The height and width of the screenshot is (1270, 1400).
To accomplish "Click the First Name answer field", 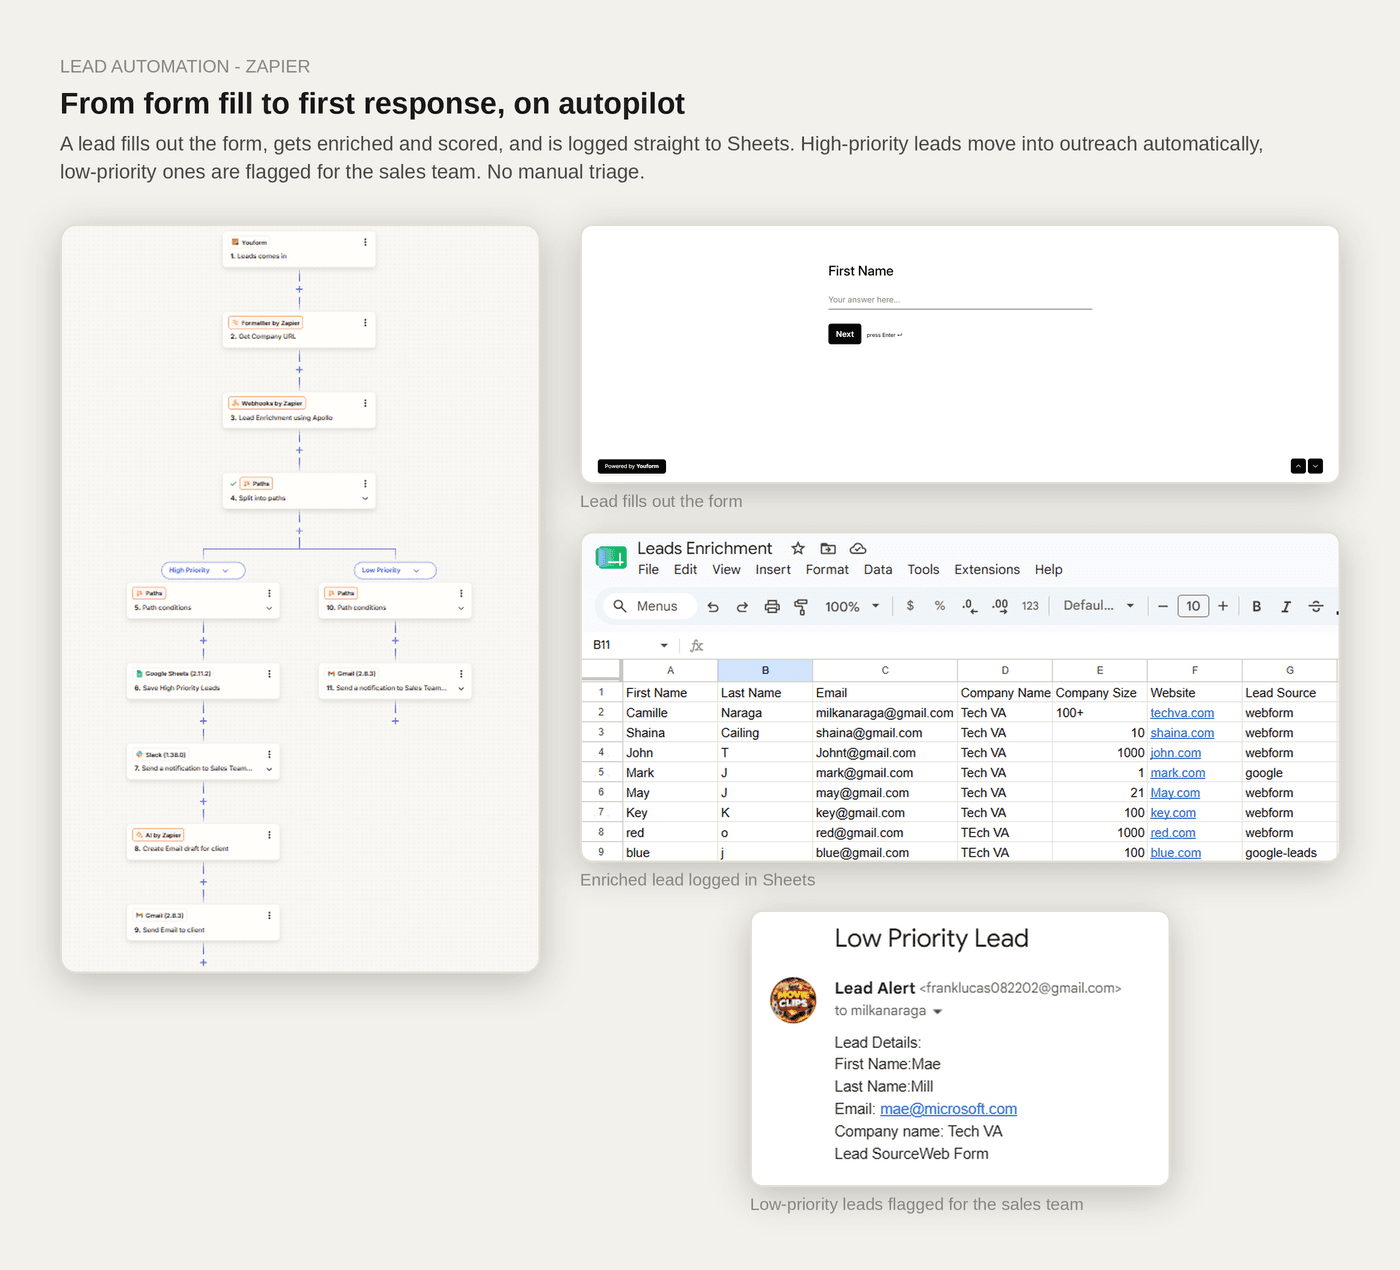I will coord(960,300).
